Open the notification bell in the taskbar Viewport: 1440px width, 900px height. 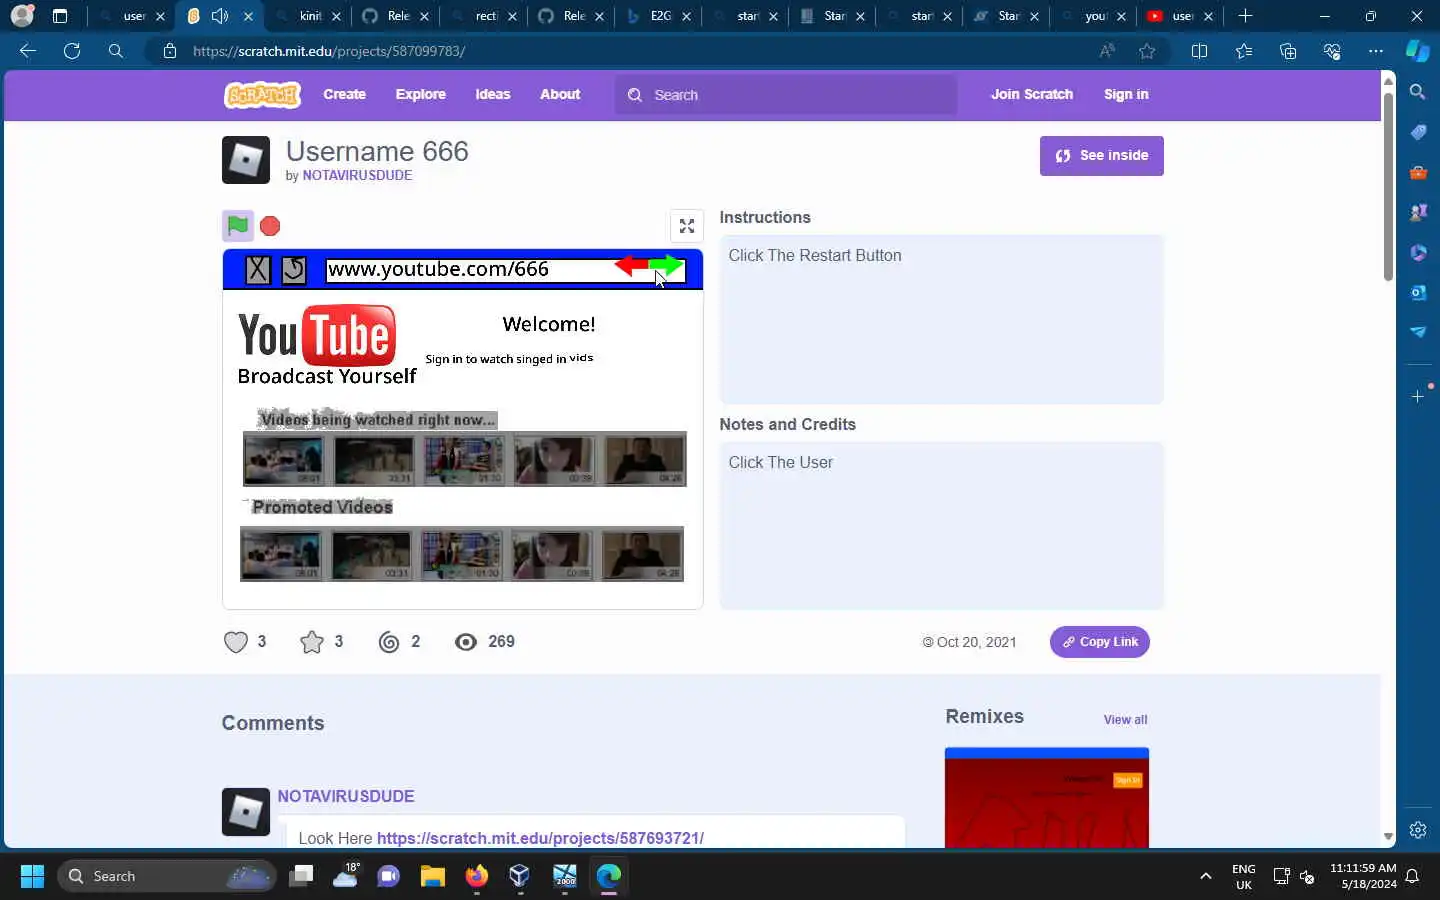pyautogui.click(x=1413, y=876)
